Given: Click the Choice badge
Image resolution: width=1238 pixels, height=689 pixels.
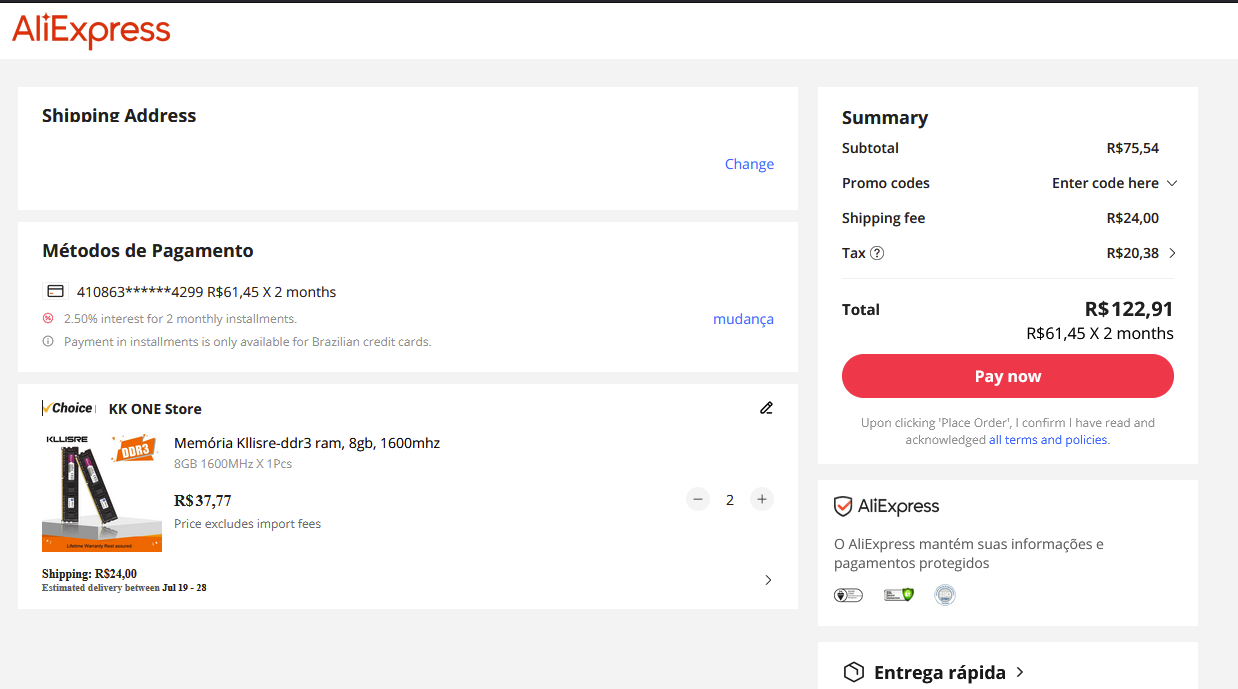Looking at the screenshot, I should [69, 408].
